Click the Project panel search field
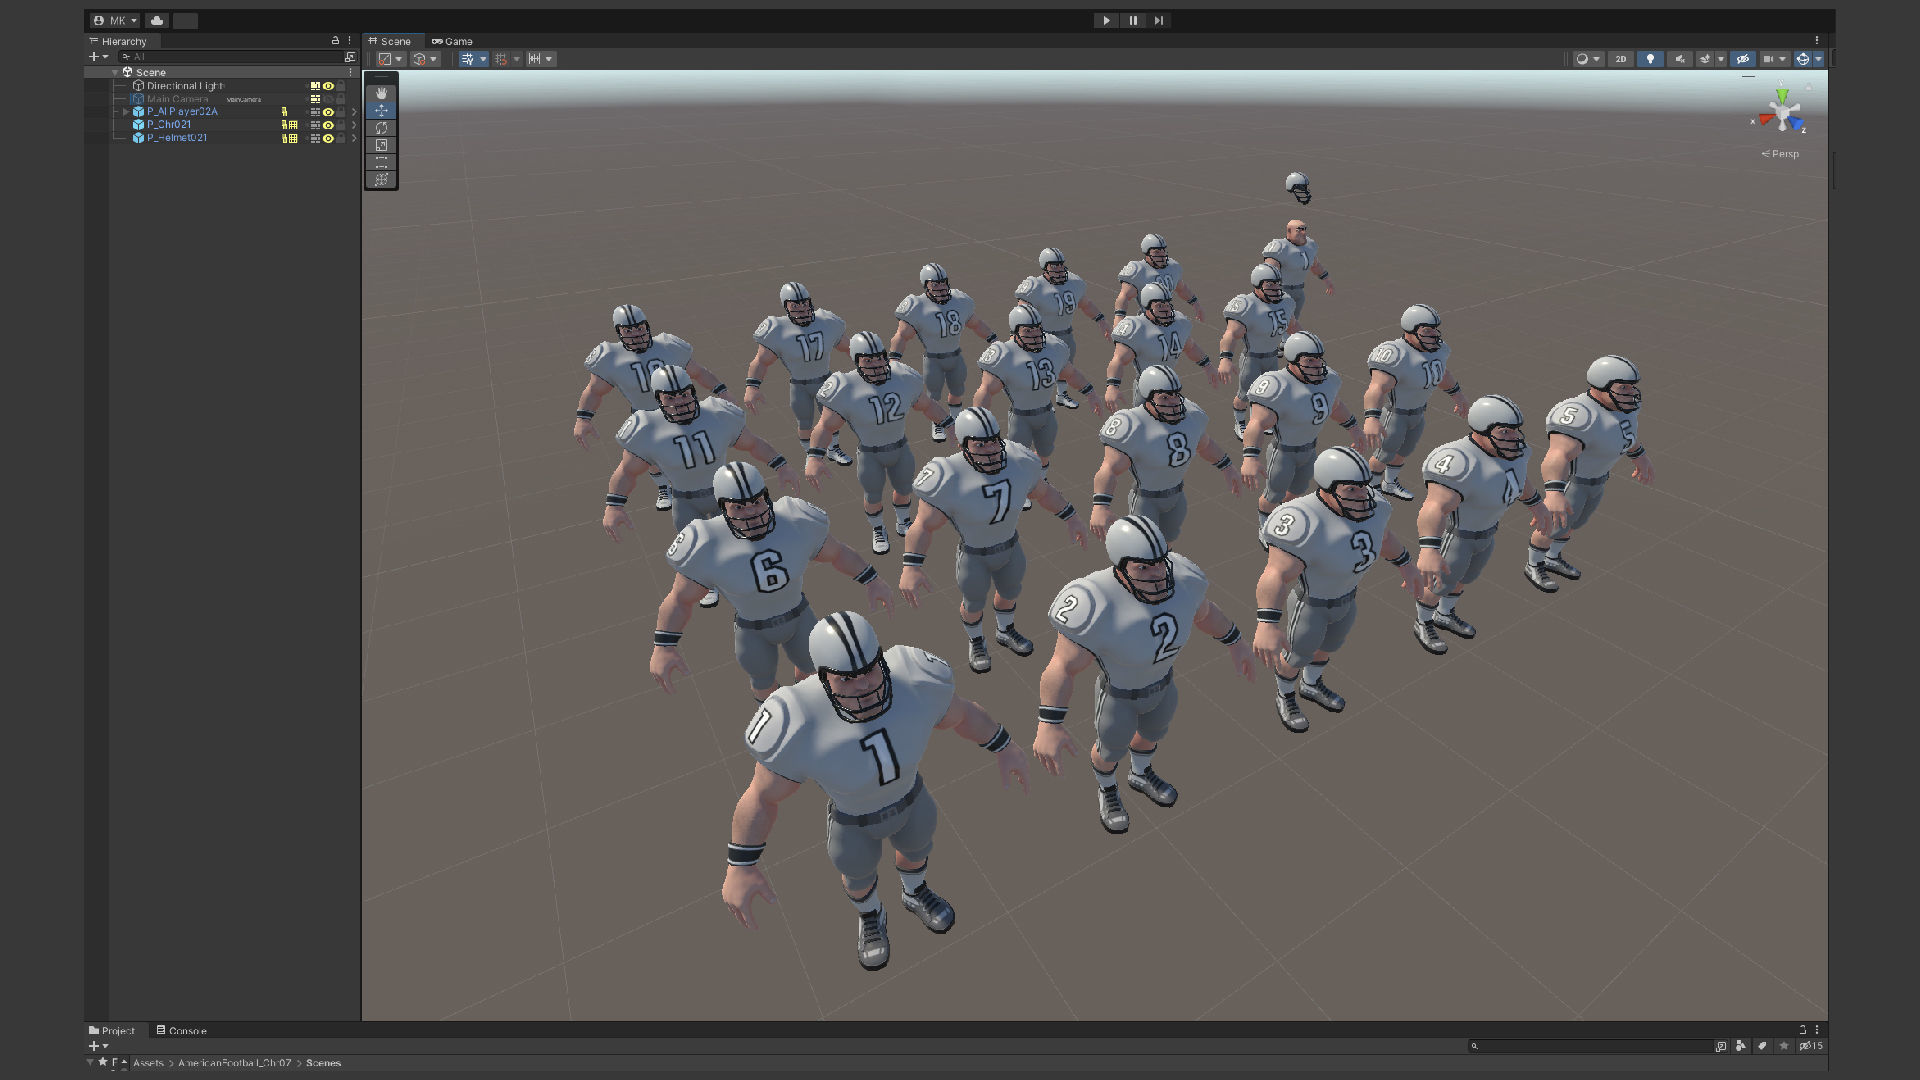 (1590, 1046)
